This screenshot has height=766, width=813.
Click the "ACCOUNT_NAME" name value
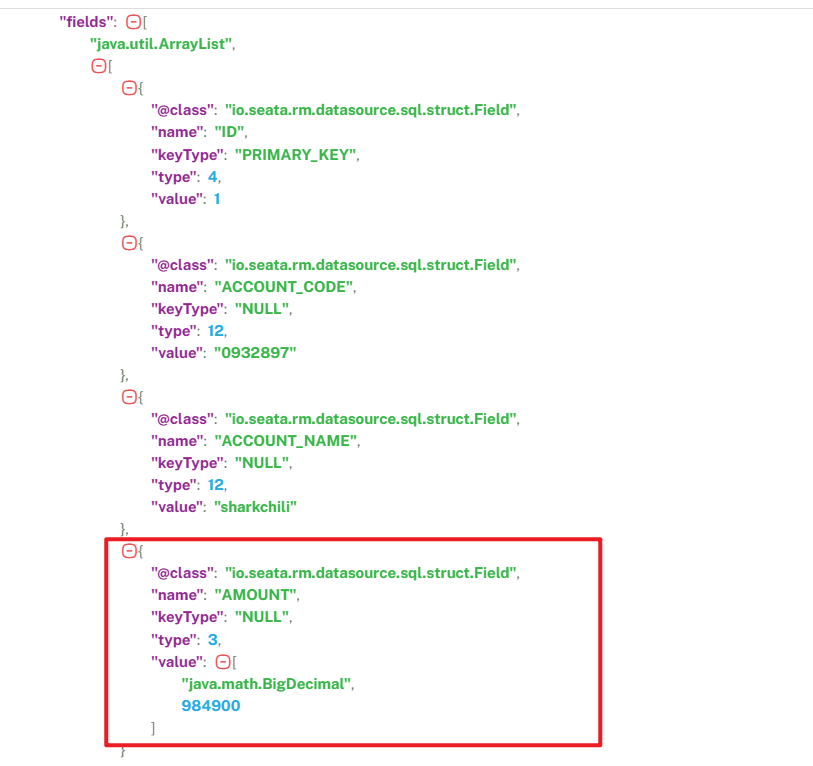click(x=287, y=441)
